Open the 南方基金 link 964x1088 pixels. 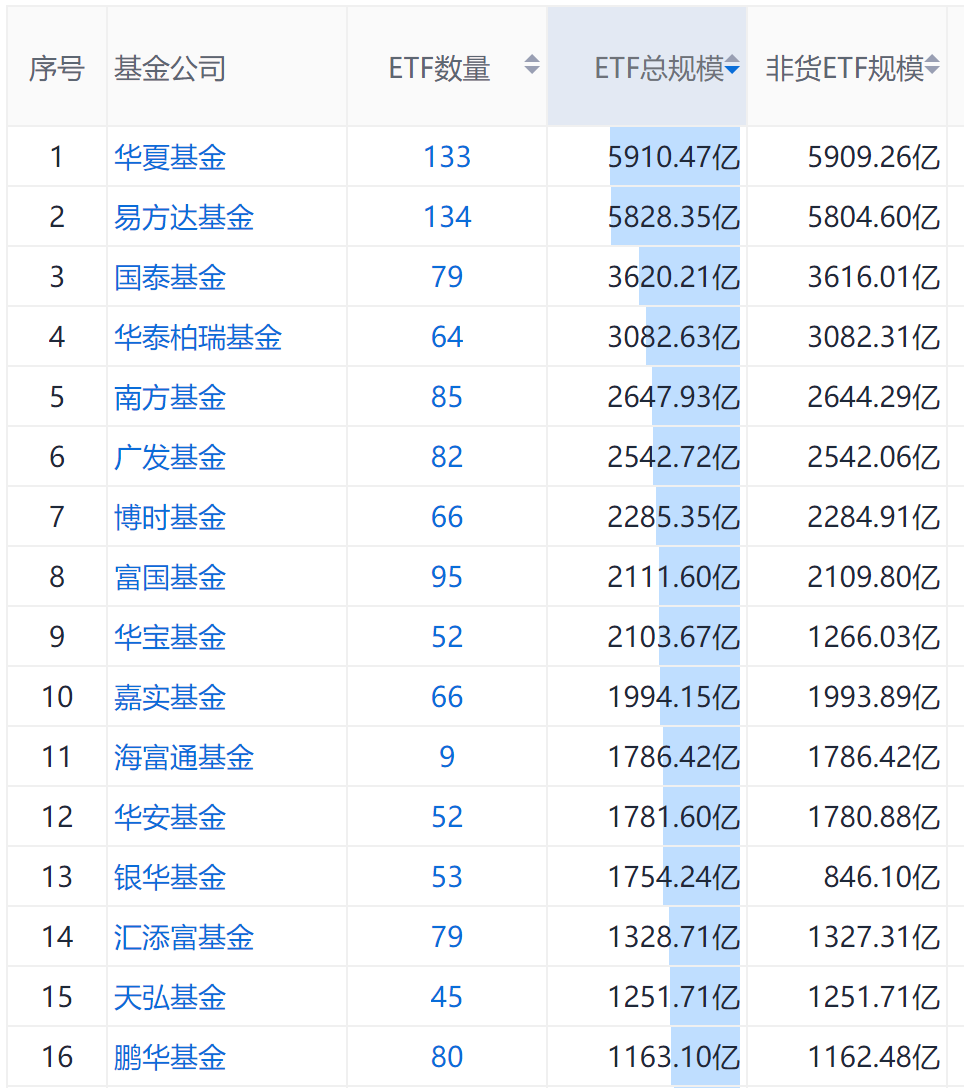point(170,397)
